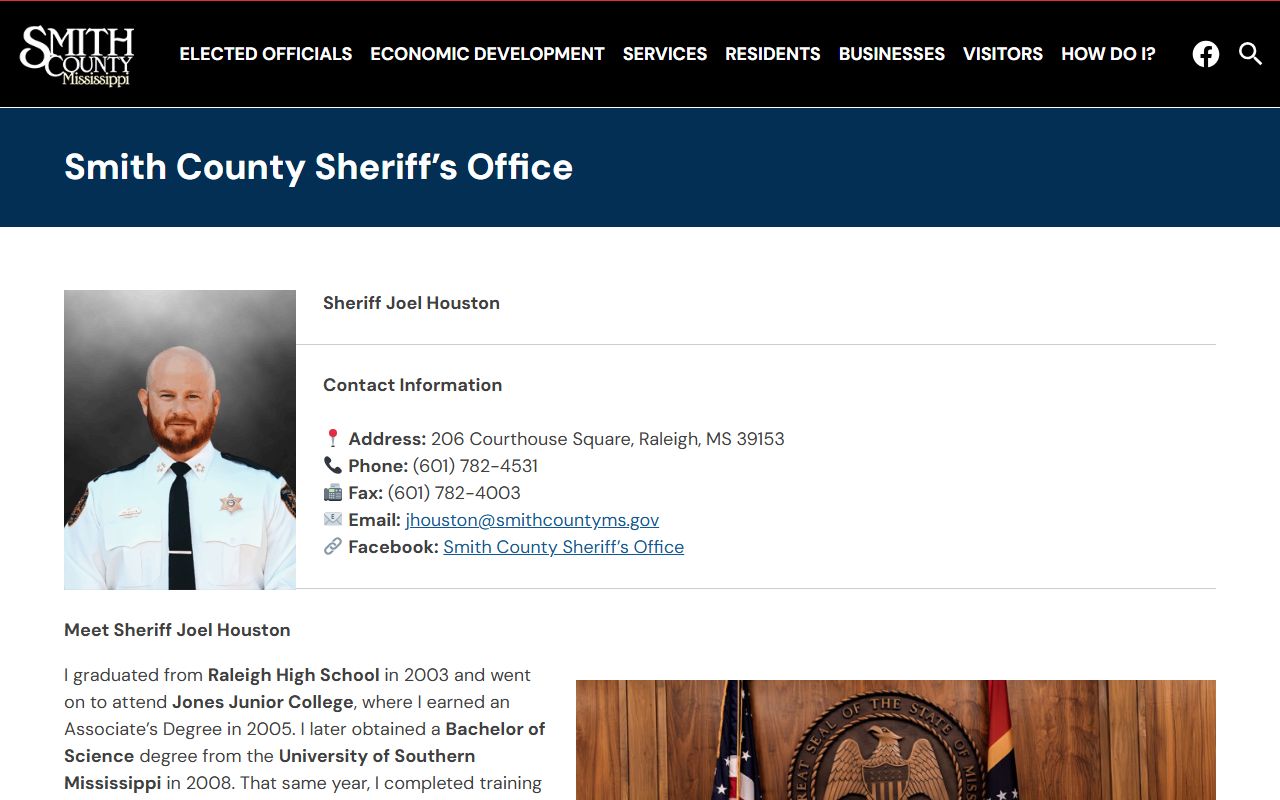Open the Businesses menu
Image resolution: width=1280 pixels, height=800 pixels.
(x=892, y=54)
